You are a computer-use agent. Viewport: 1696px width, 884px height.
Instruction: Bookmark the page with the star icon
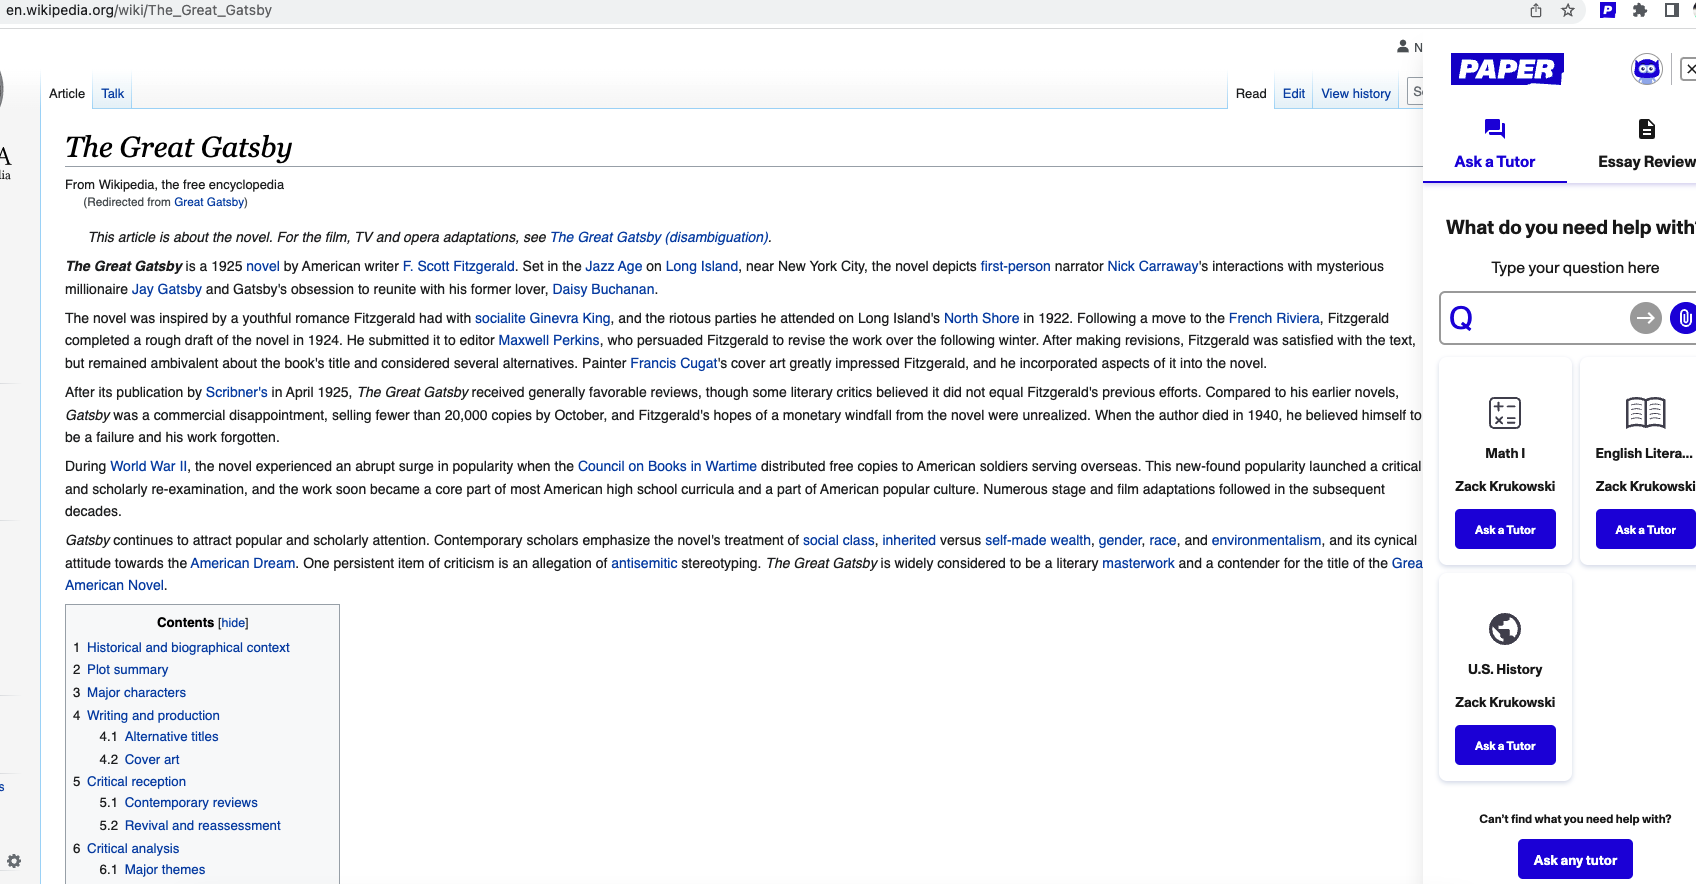point(1568,10)
